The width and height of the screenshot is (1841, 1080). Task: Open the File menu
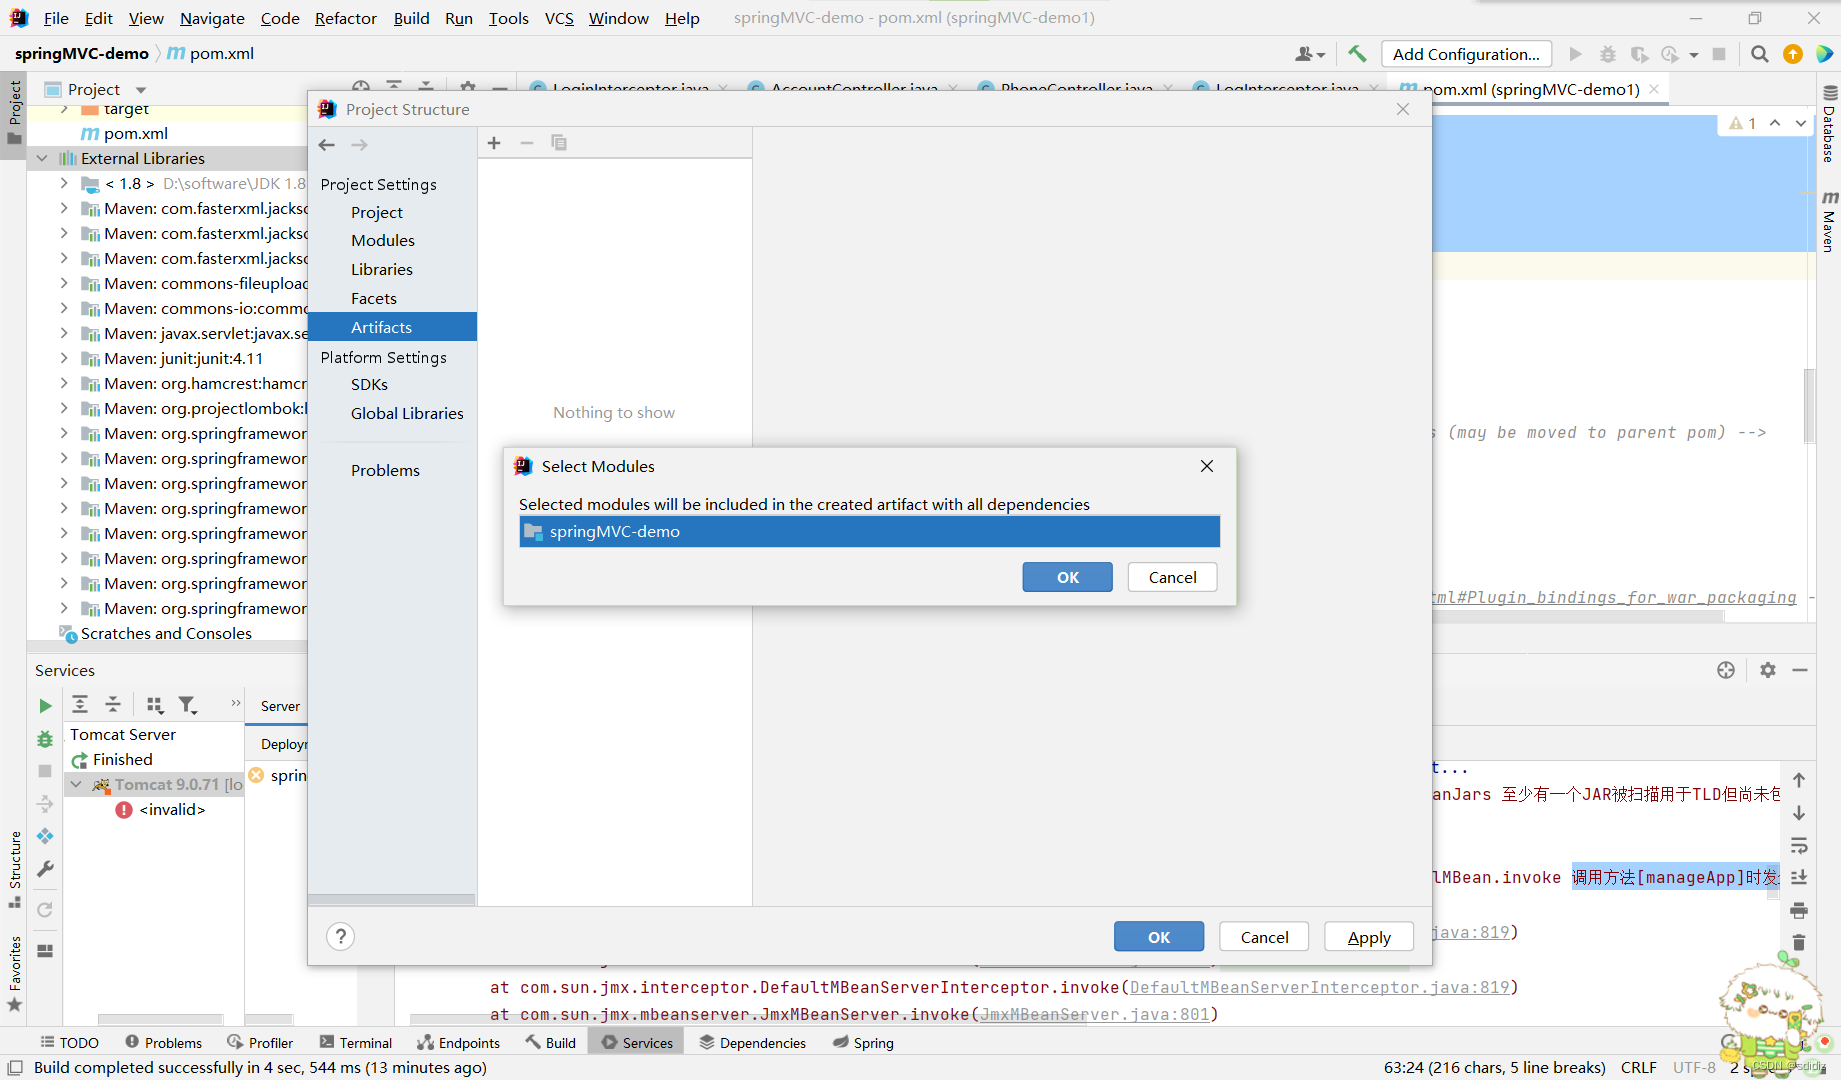click(x=56, y=18)
